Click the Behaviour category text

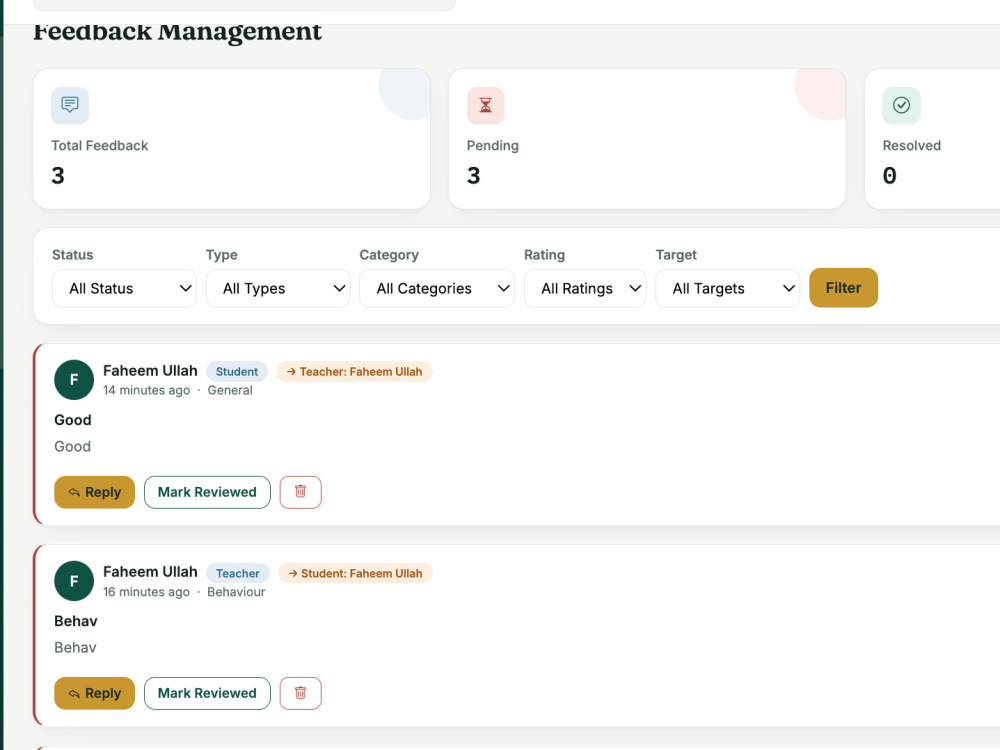236,592
